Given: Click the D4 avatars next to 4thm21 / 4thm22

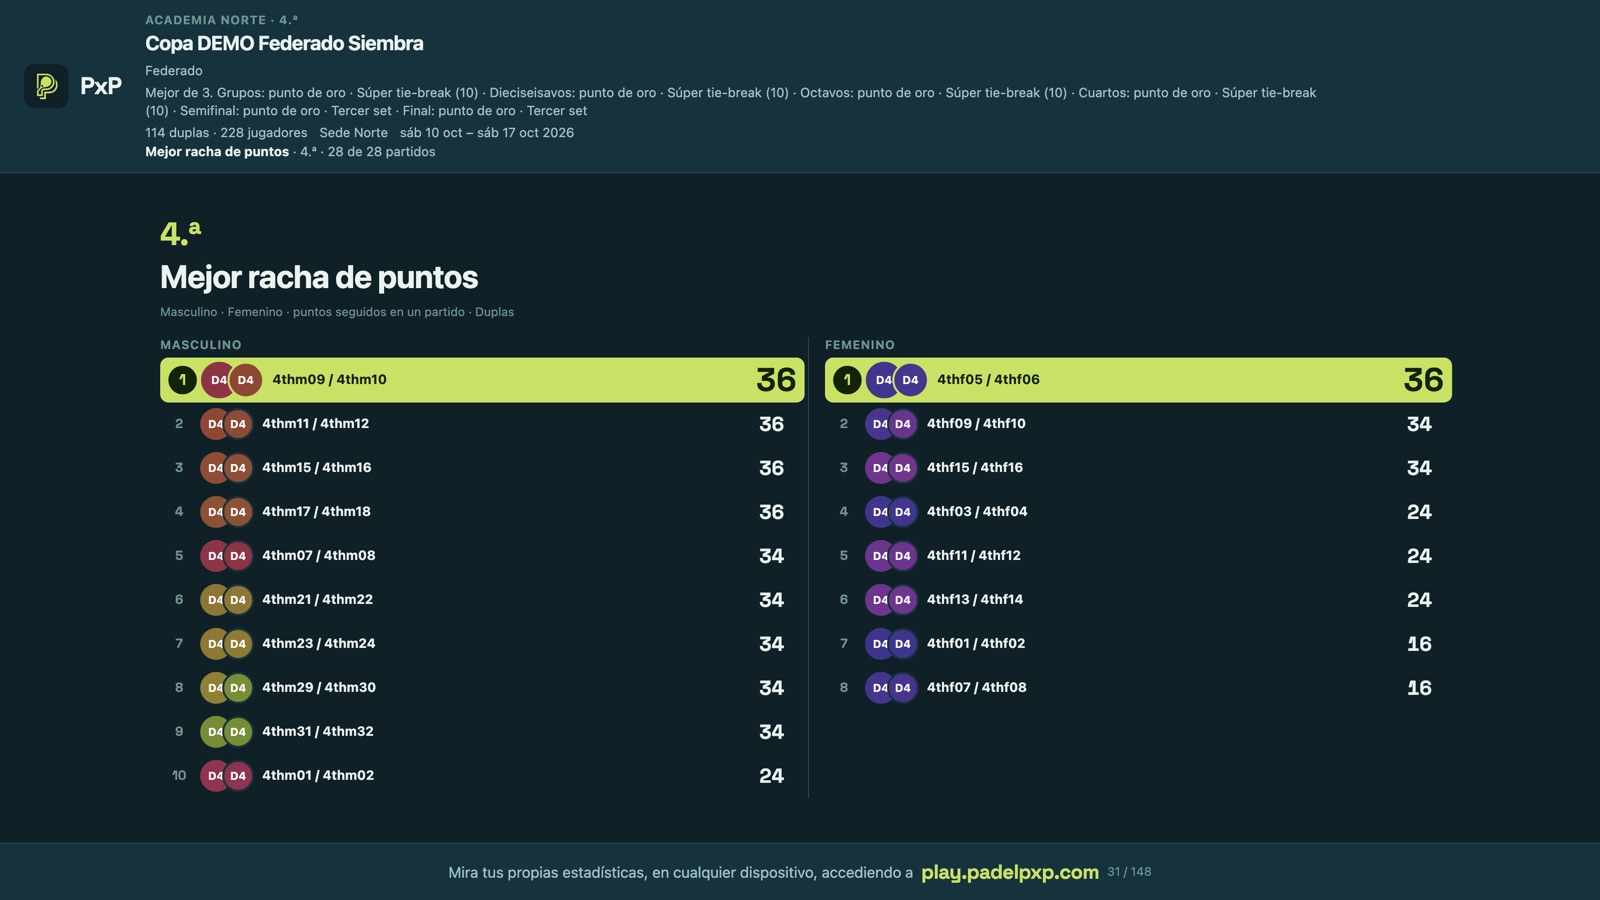Looking at the screenshot, I should (226, 600).
